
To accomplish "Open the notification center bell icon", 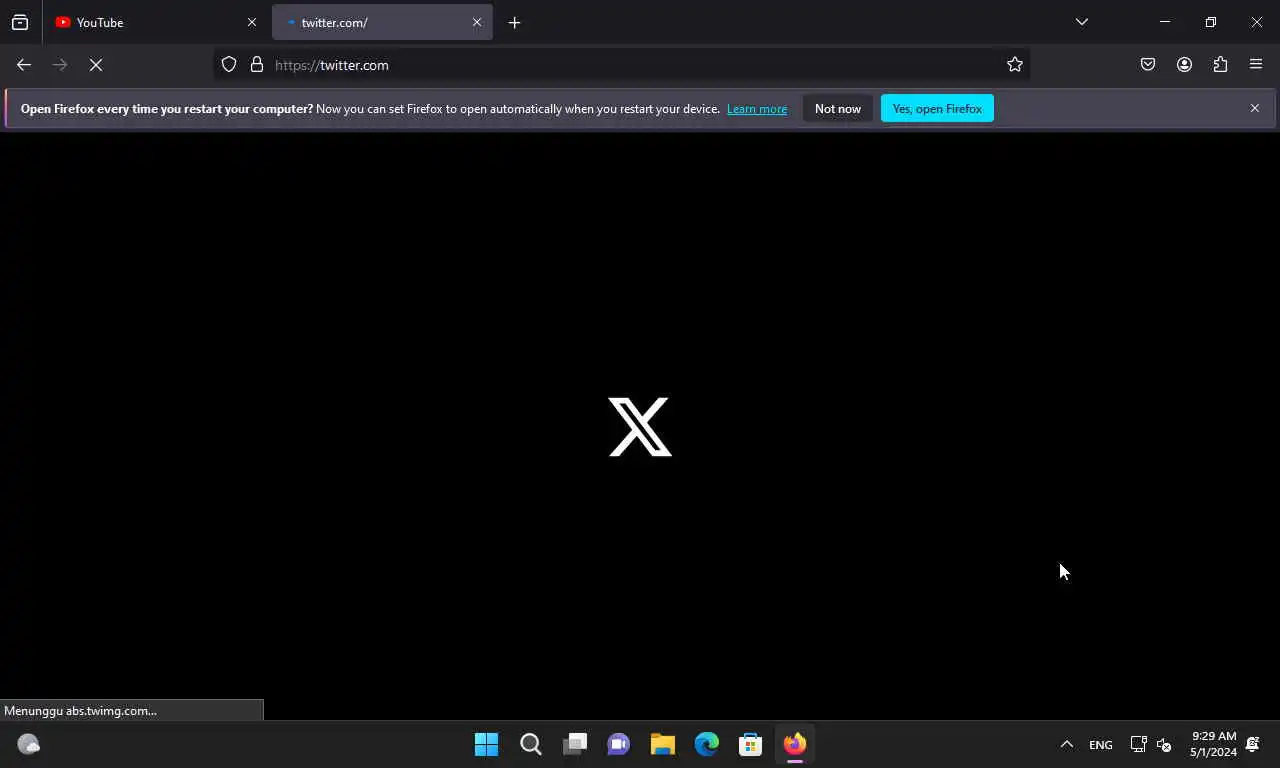I will click(x=1253, y=744).
